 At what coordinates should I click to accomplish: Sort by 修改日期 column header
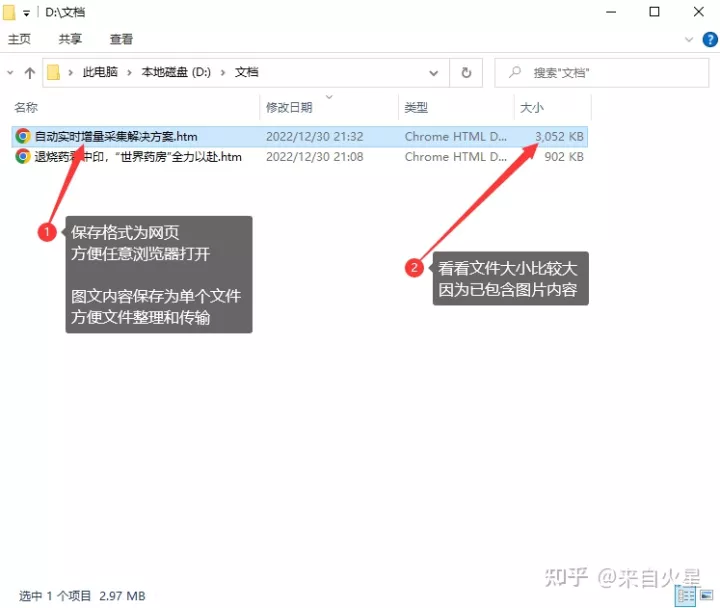(x=289, y=107)
